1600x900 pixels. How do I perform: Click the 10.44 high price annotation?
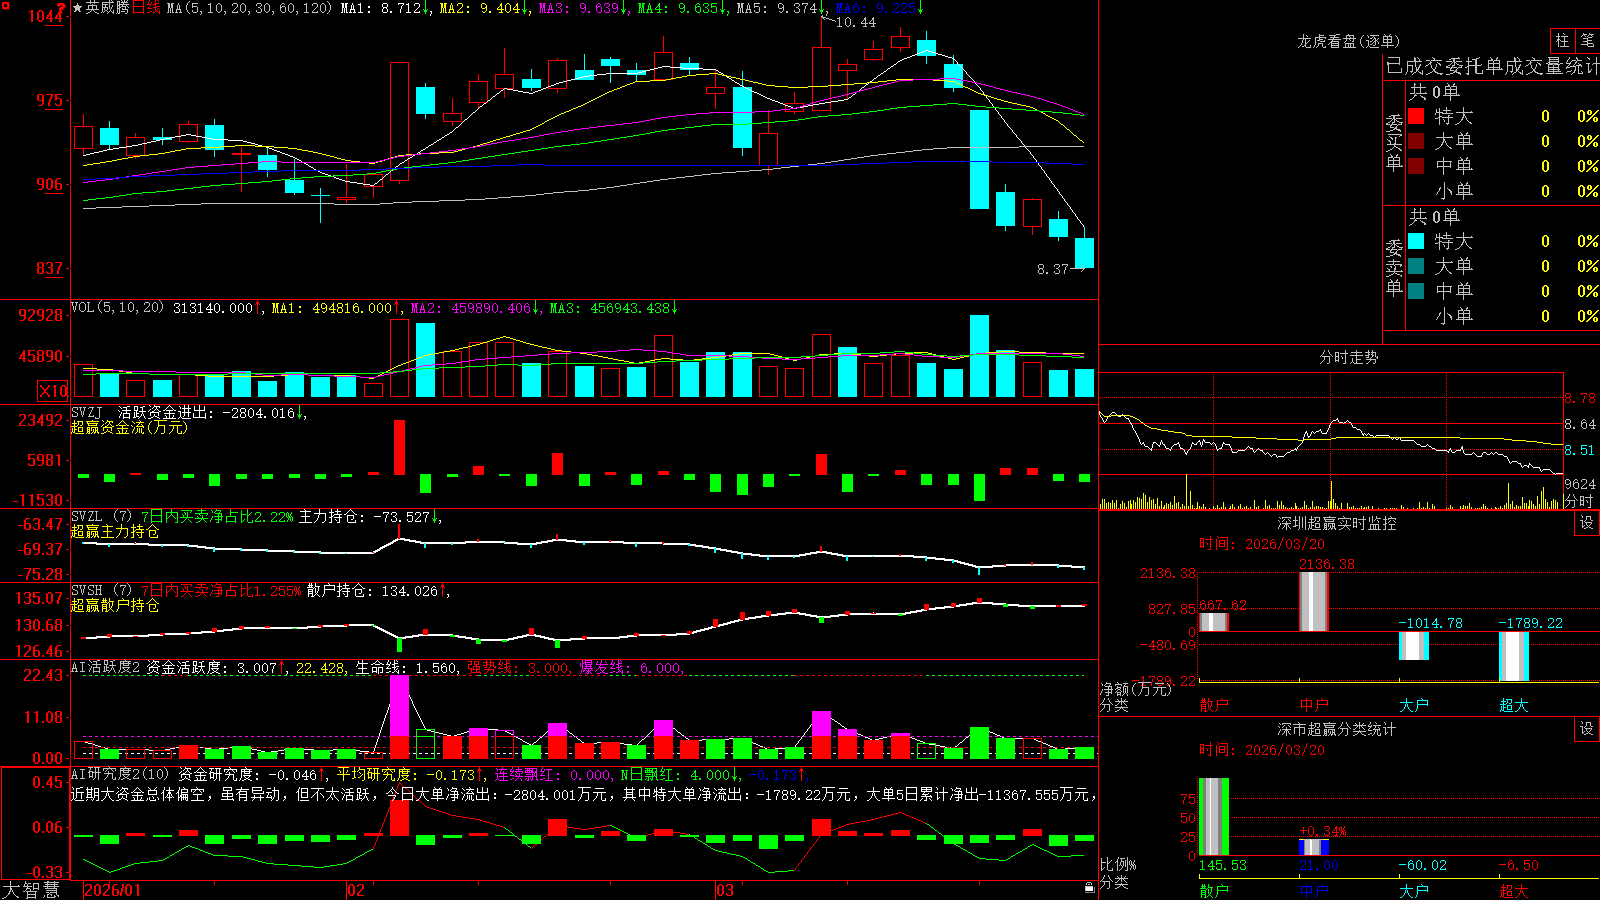coord(855,22)
